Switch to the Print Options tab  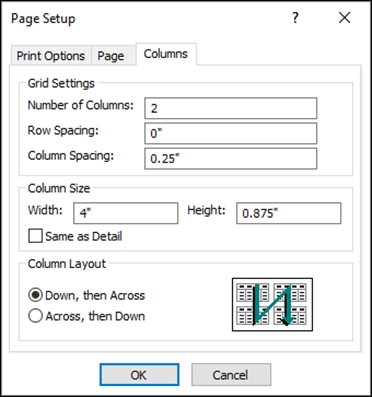click(x=51, y=56)
